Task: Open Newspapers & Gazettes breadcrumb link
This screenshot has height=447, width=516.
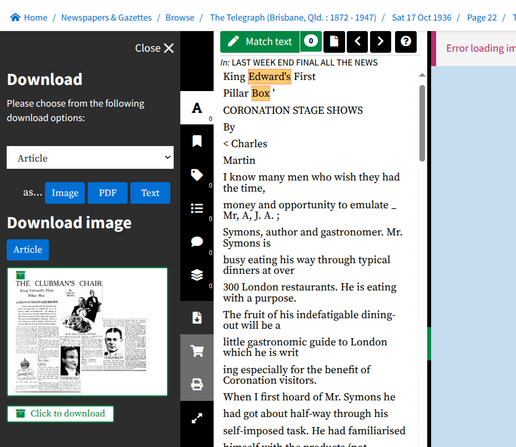Action: coord(106,18)
